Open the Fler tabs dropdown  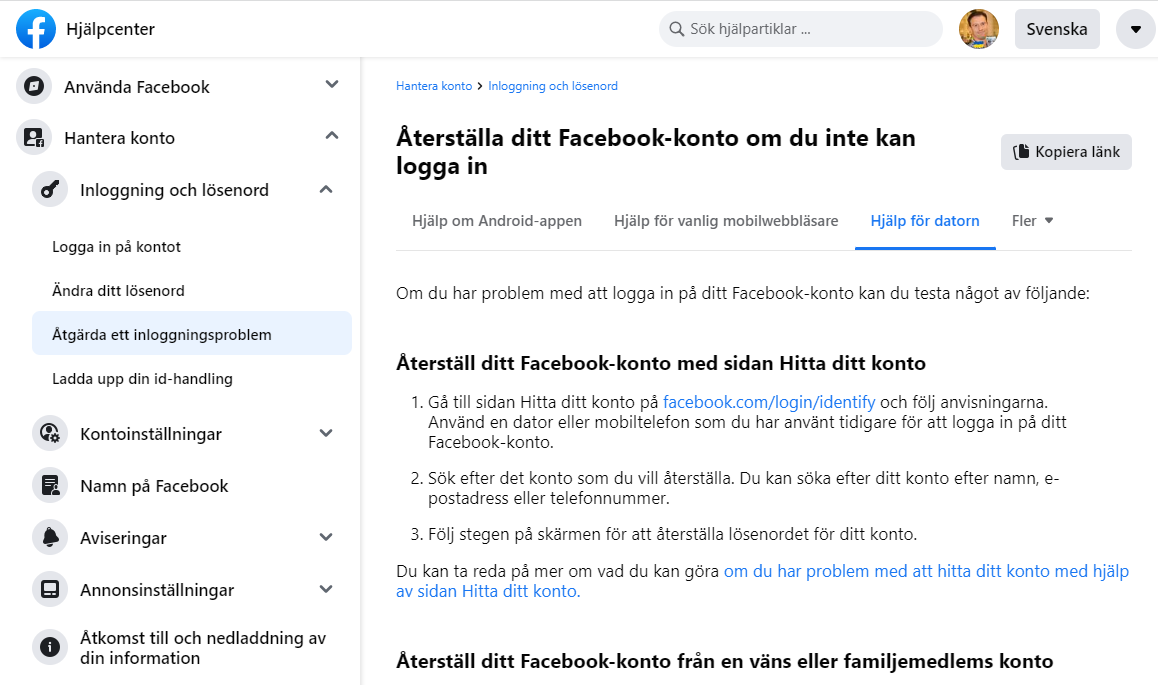pyautogui.click(x=1032, y=221)
